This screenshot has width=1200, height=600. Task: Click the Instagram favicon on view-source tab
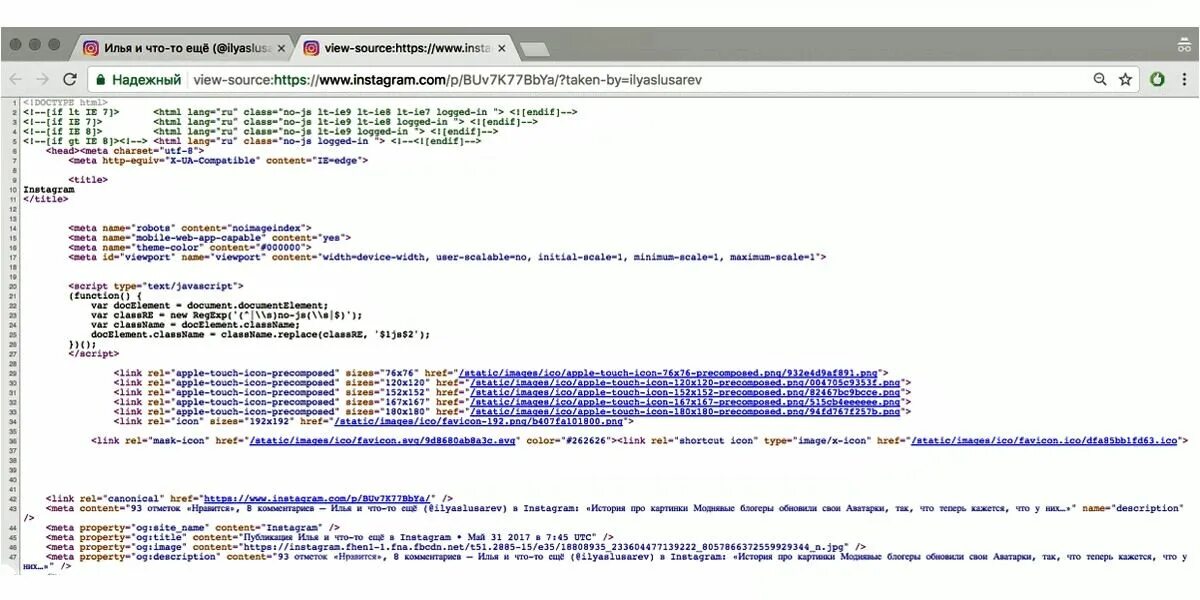[x=311, y=47]
